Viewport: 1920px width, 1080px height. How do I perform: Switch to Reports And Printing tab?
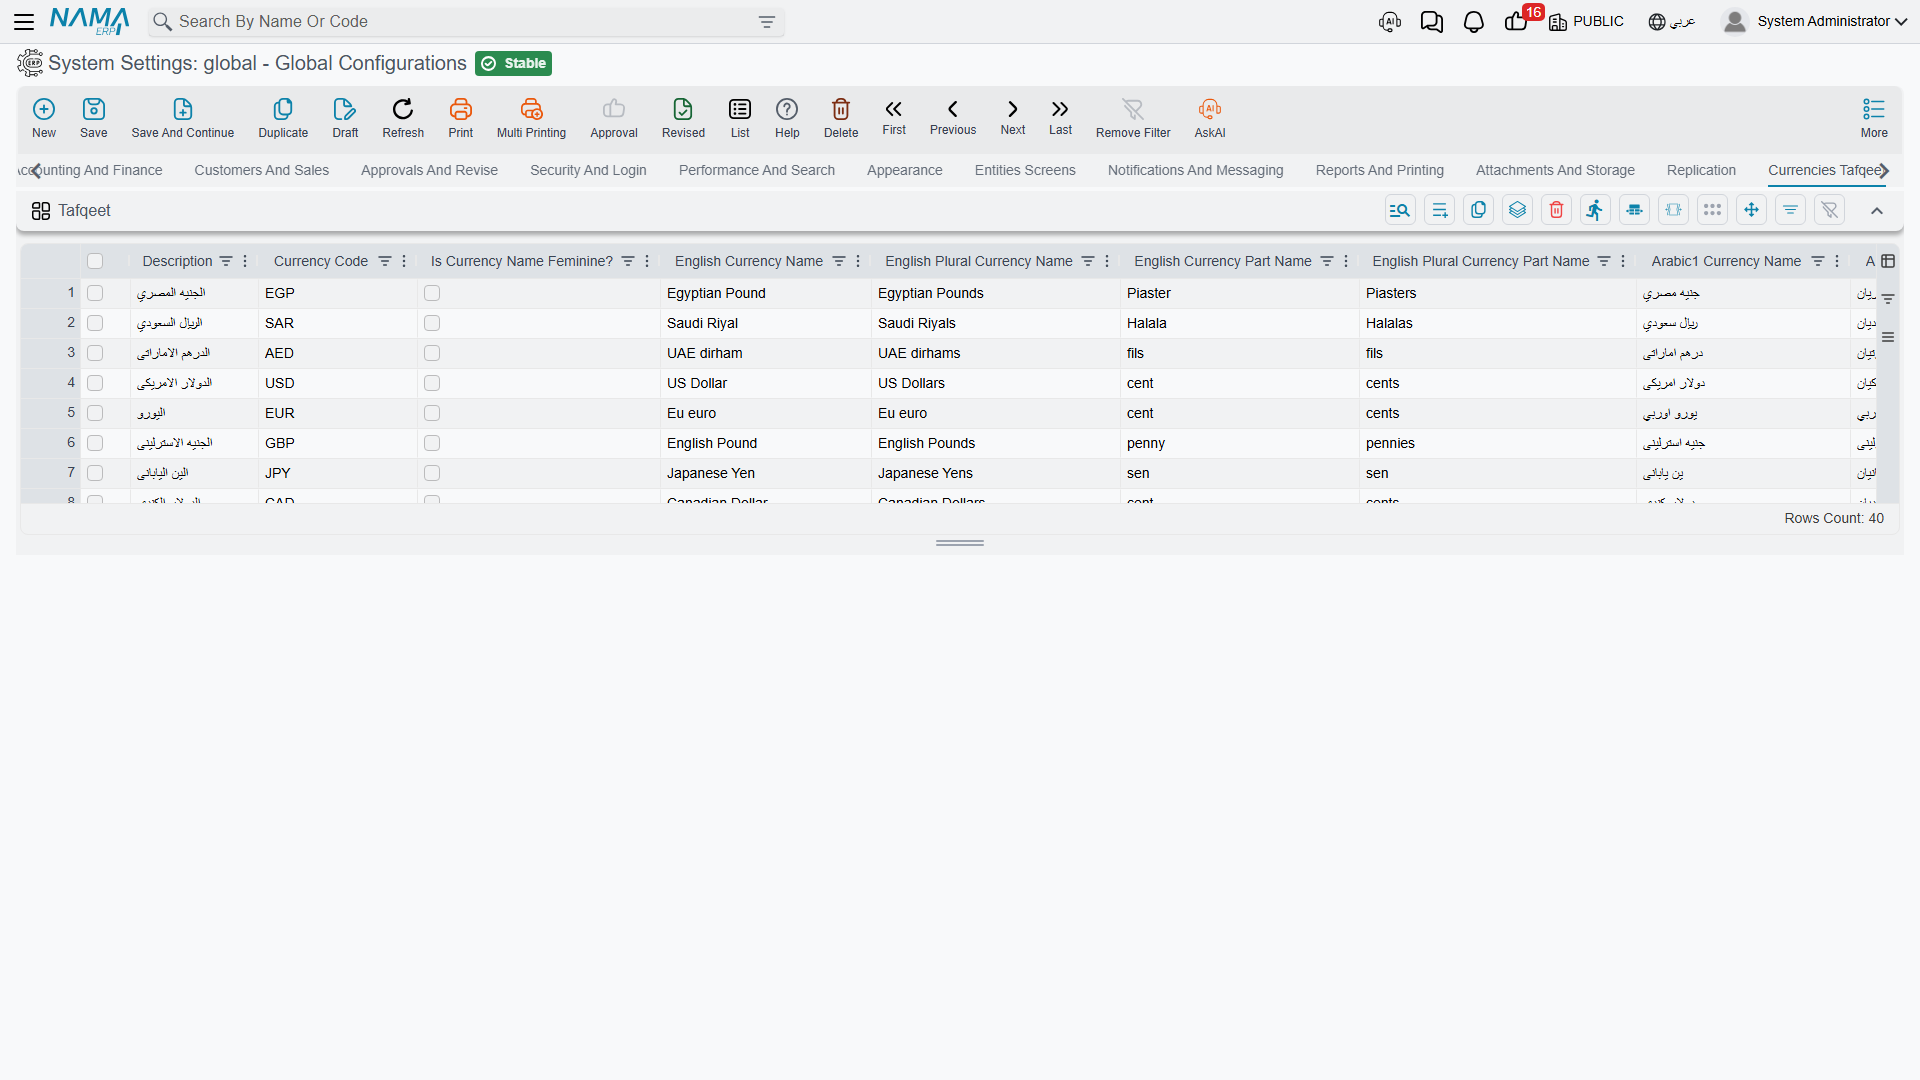coord(1379,170)
